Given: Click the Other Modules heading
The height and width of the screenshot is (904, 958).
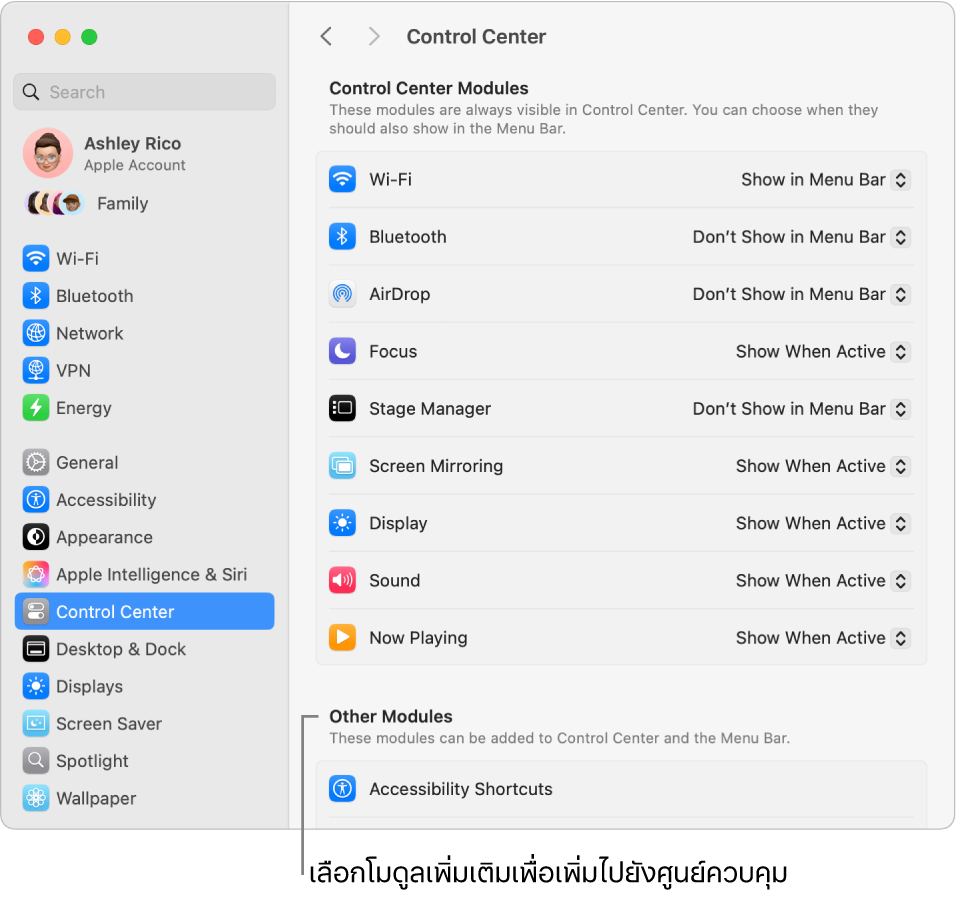Looking at the screenshot, I should pyautogui.click(x=391, y=716).
